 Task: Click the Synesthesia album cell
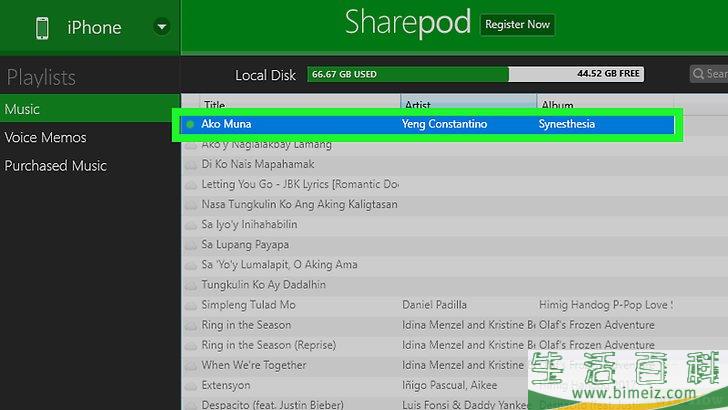(x=566, y=124)
